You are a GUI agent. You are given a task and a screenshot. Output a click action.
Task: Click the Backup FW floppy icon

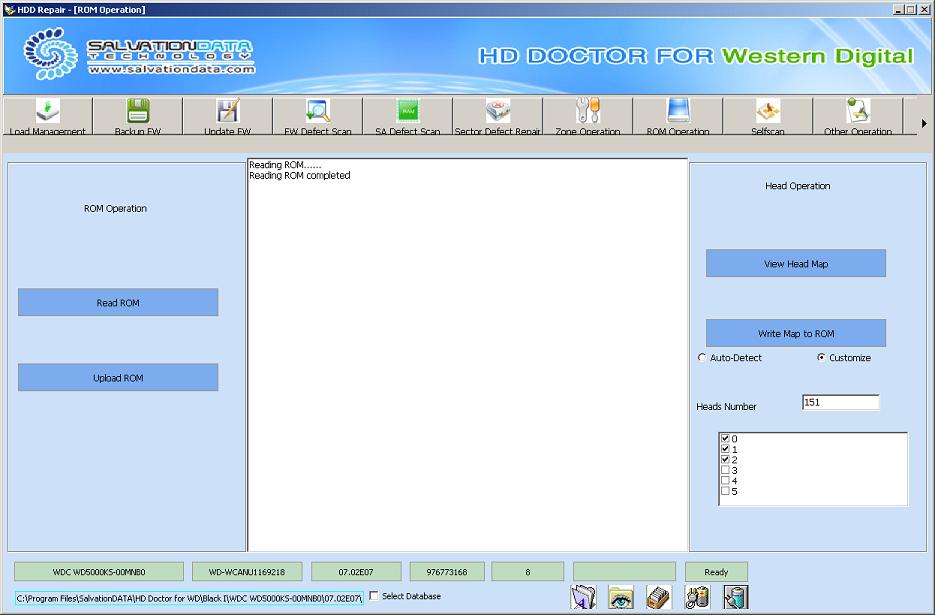tap(138, 111)
